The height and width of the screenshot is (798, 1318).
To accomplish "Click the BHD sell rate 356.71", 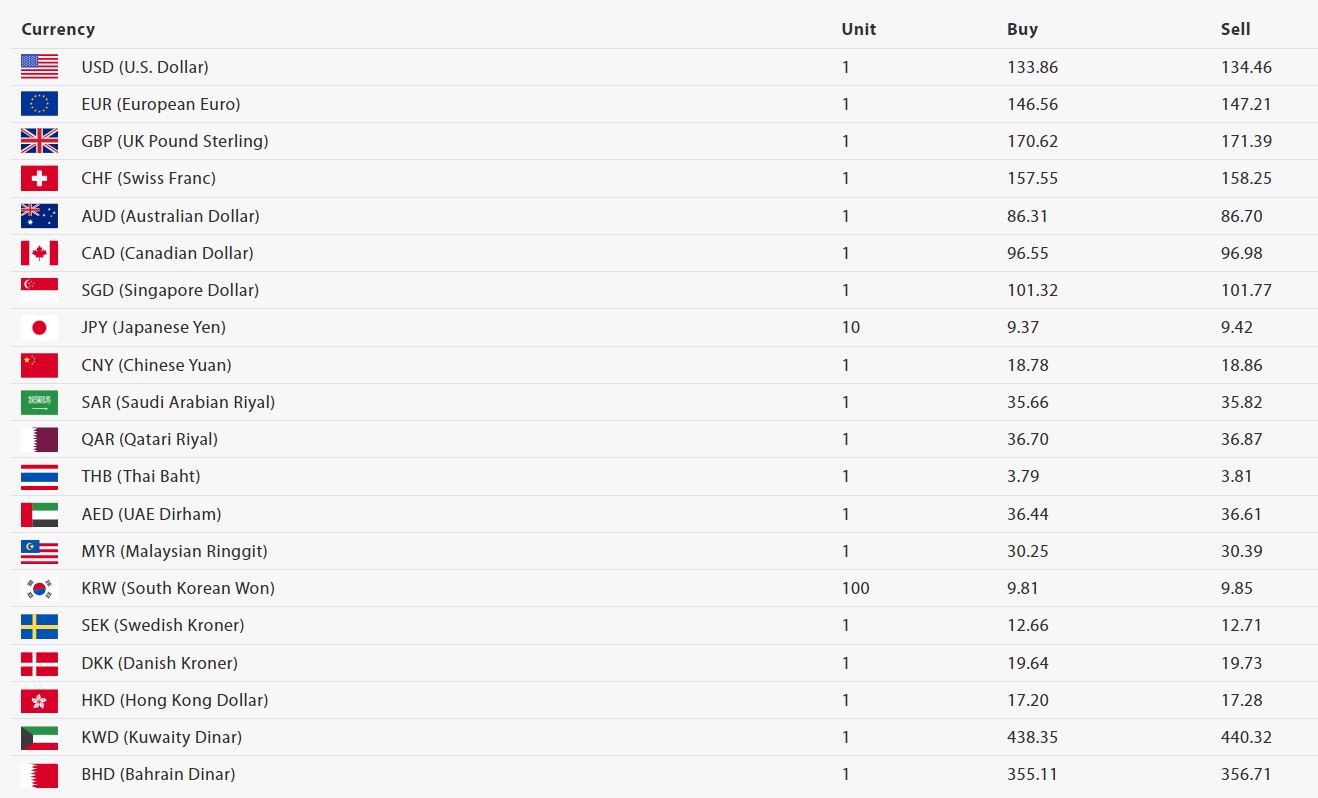I will (x=1246, y=774).
